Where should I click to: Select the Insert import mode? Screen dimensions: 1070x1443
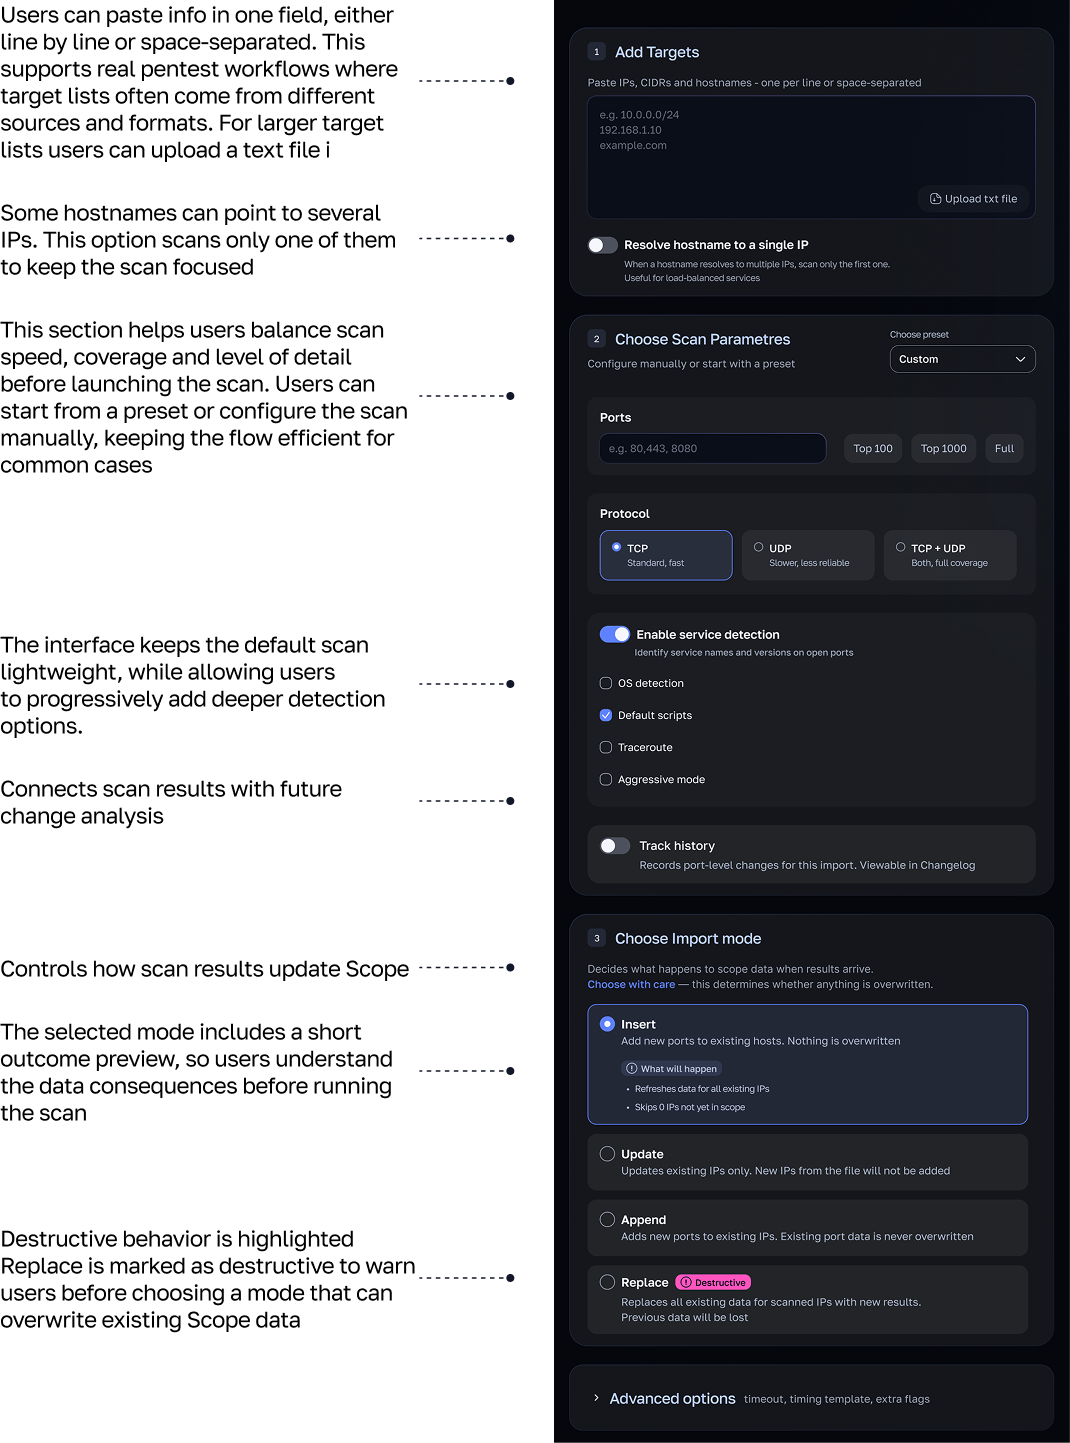click(808, 1064)
